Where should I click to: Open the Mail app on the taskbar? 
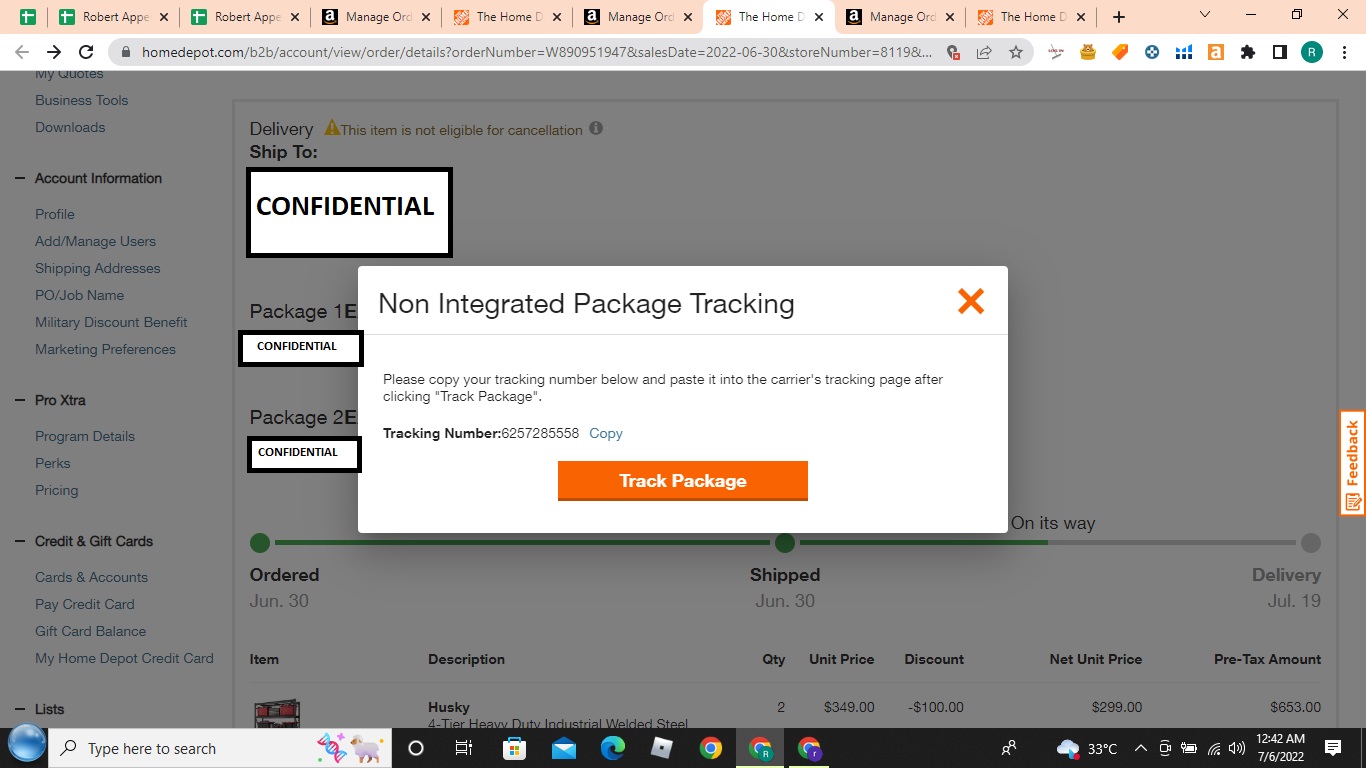tap(563, 748)
